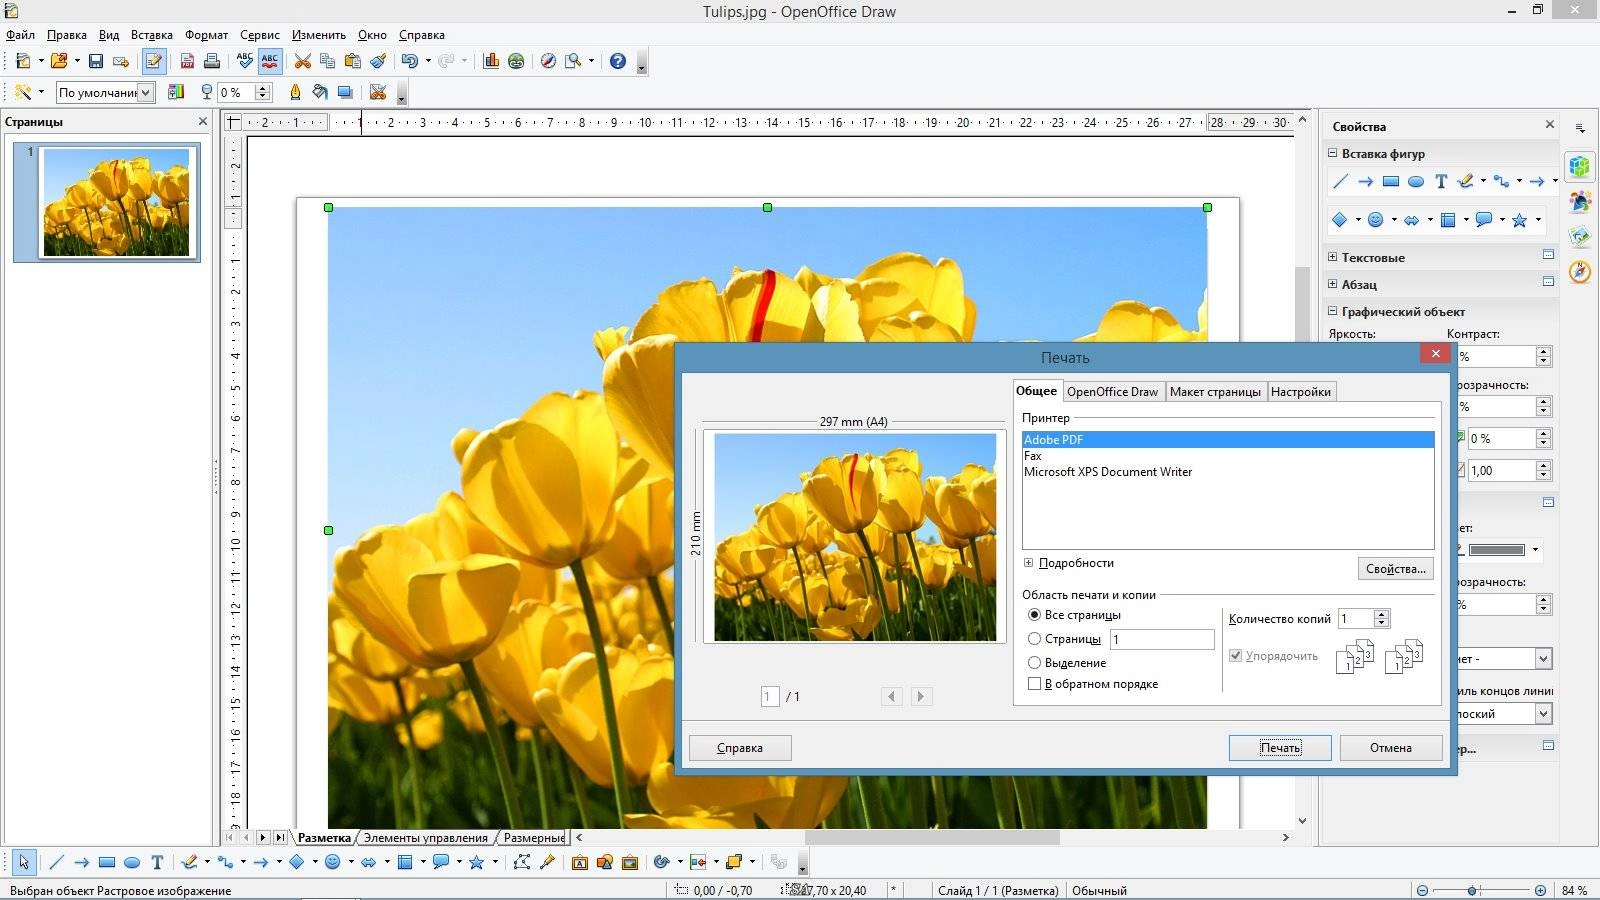This screenshot has width=1600, height=900.
Task: Open the sidebar Gallery deck icon
Action: 1580,236
